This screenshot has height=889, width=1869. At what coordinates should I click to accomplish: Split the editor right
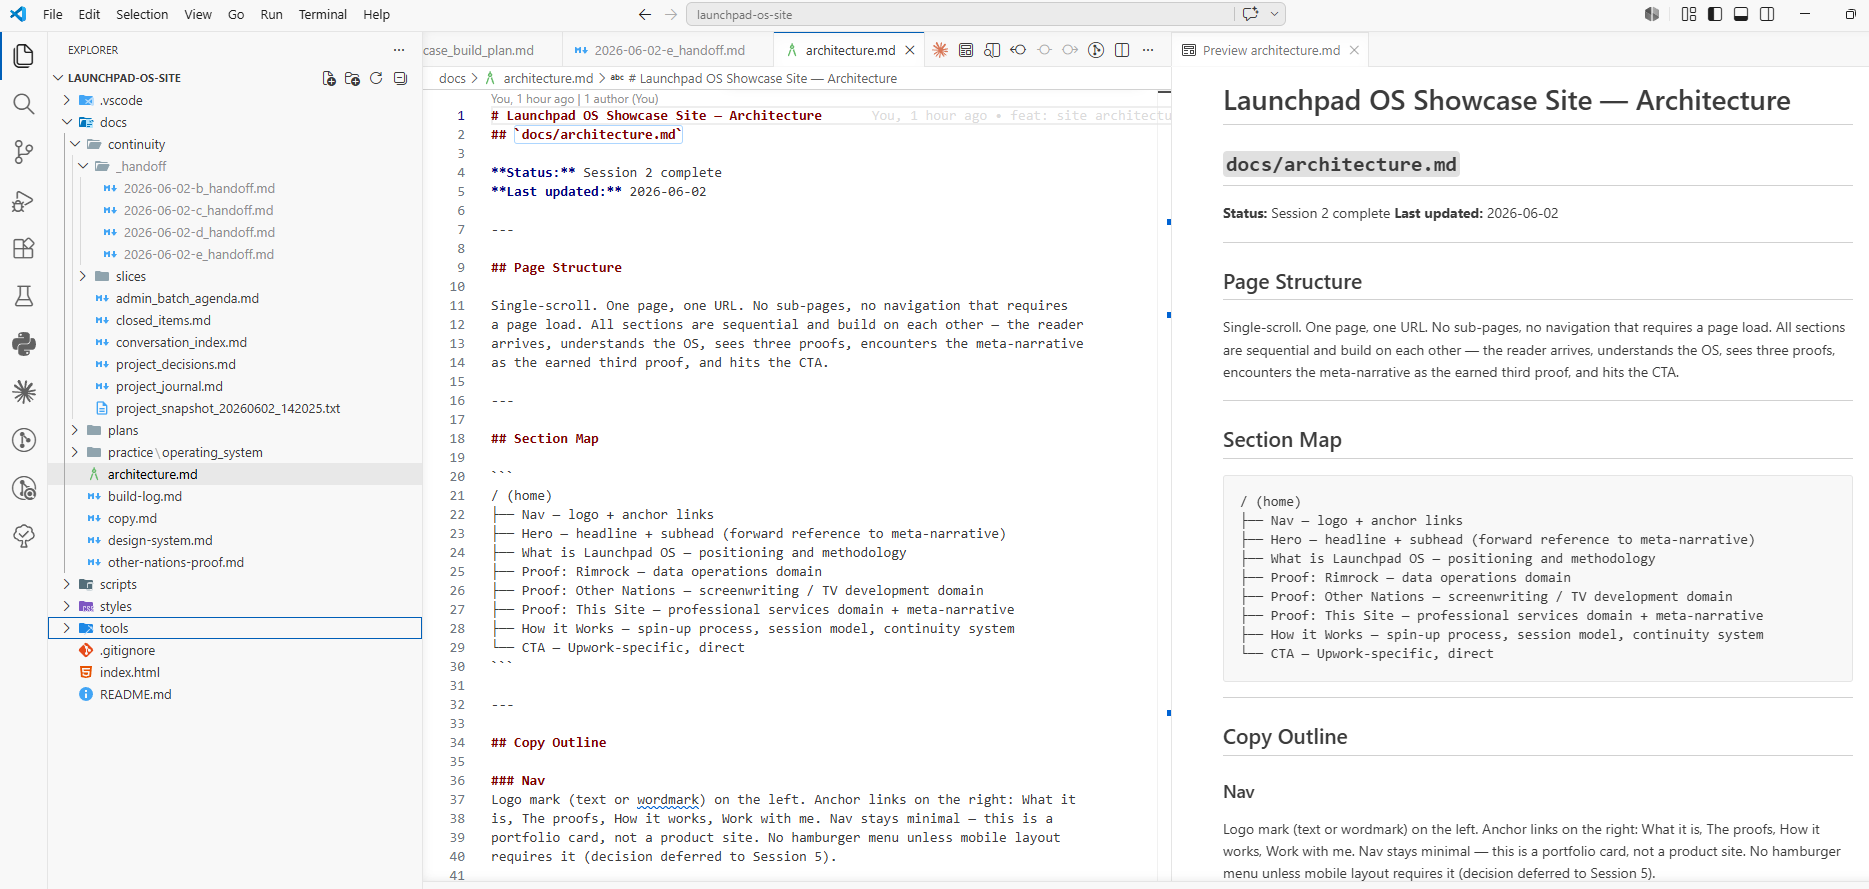1122,50
